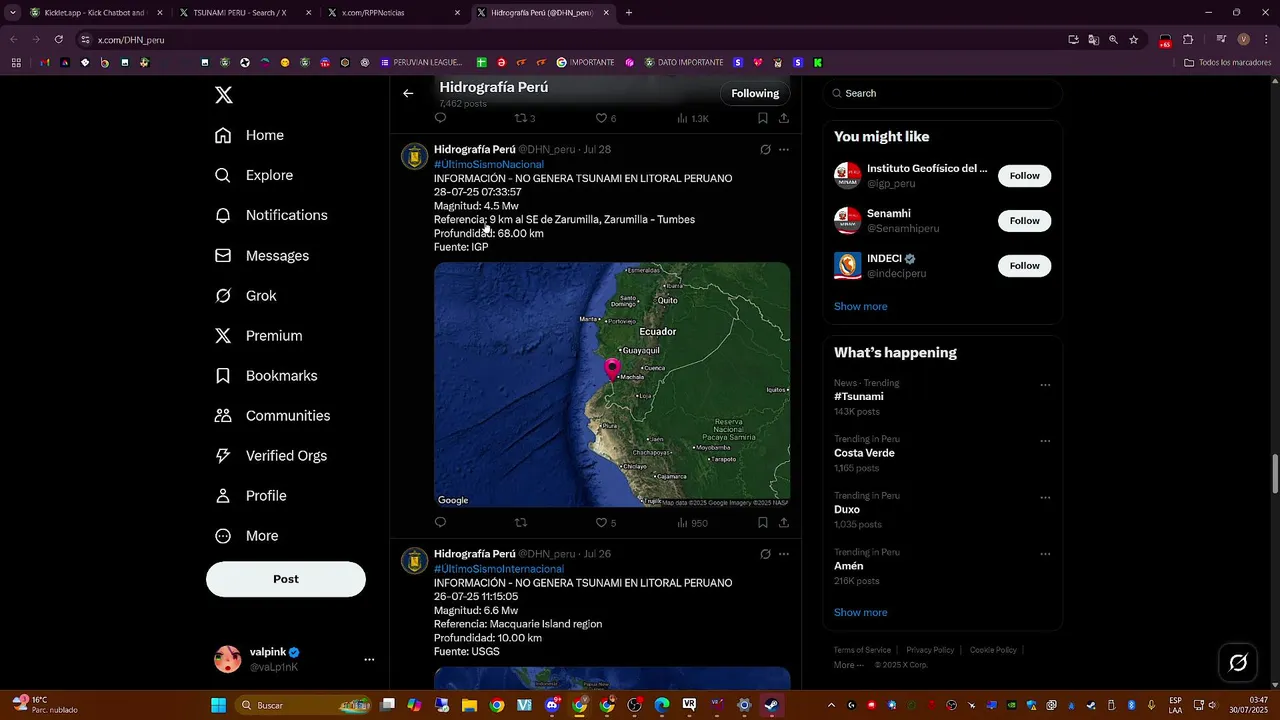This screenshot has width=1280, height=720.
Task: Open Verified Orgs from the sidebar
Action: [272, 456]
